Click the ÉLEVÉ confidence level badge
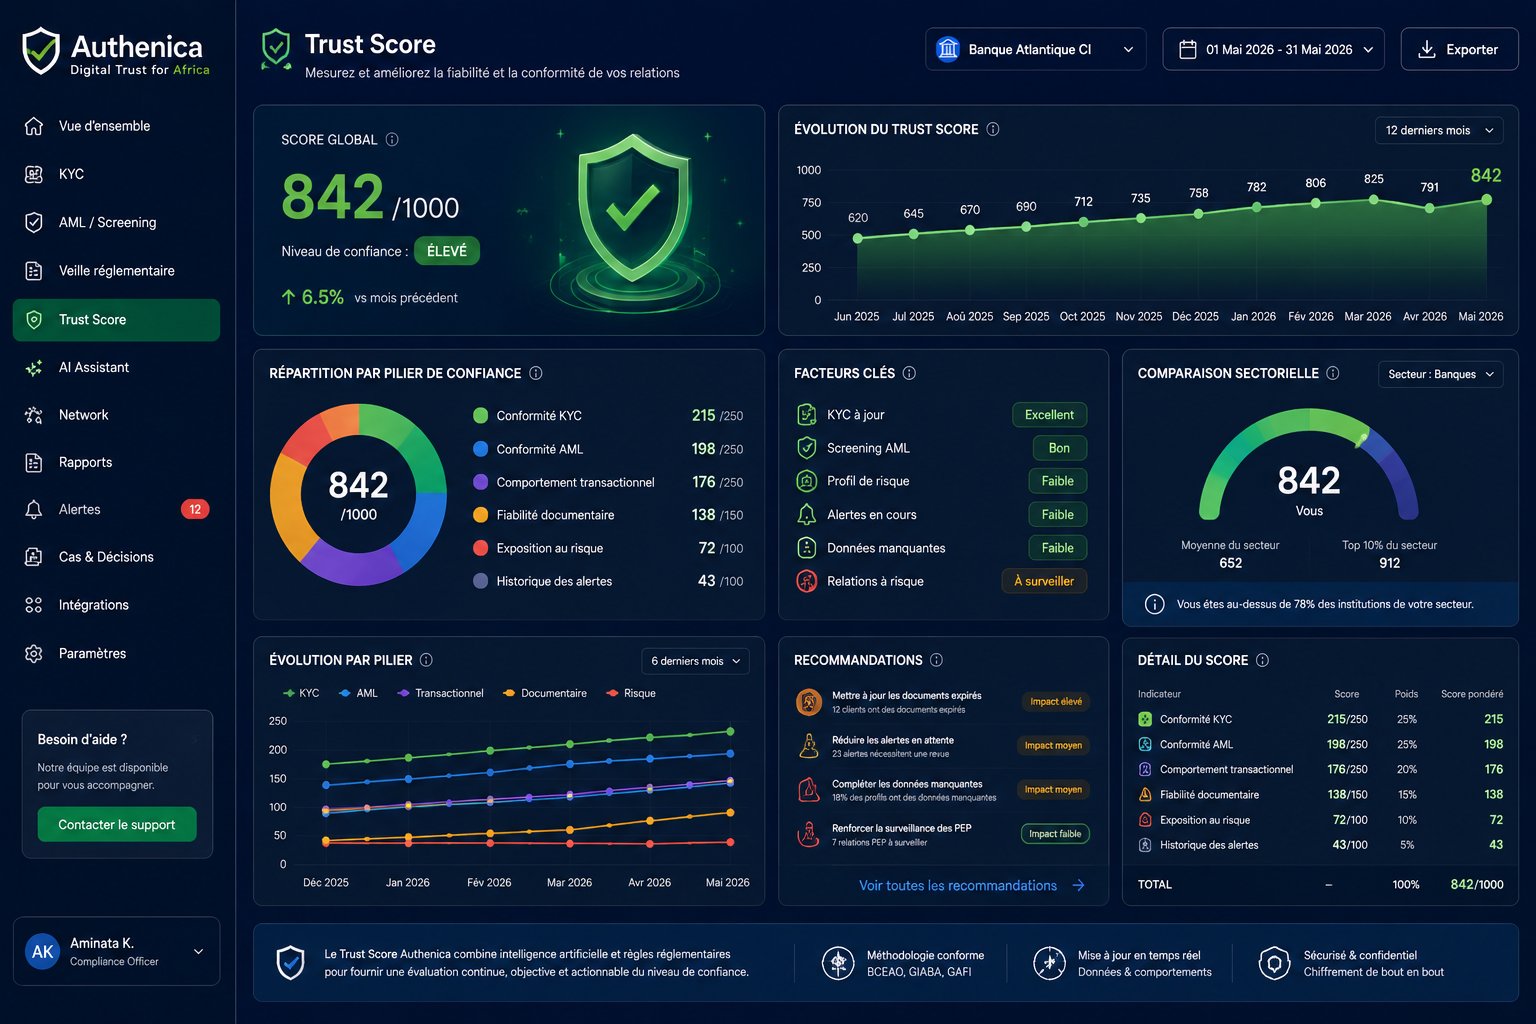The height and width of the screenshot is (1024, 1536). [x=447, y=251]
